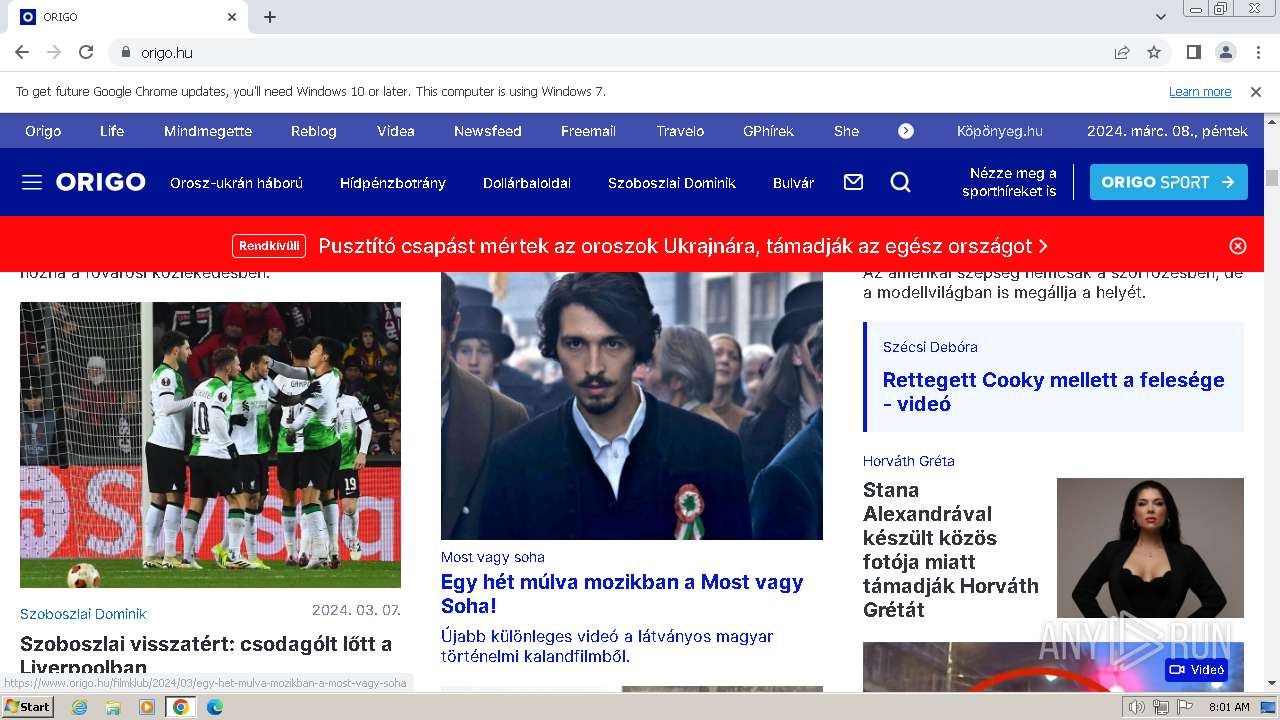Image resolution: width=1280 pixels, height=720 pixels.
Task: Open the Liverpool football players photo
Action: 210,445
